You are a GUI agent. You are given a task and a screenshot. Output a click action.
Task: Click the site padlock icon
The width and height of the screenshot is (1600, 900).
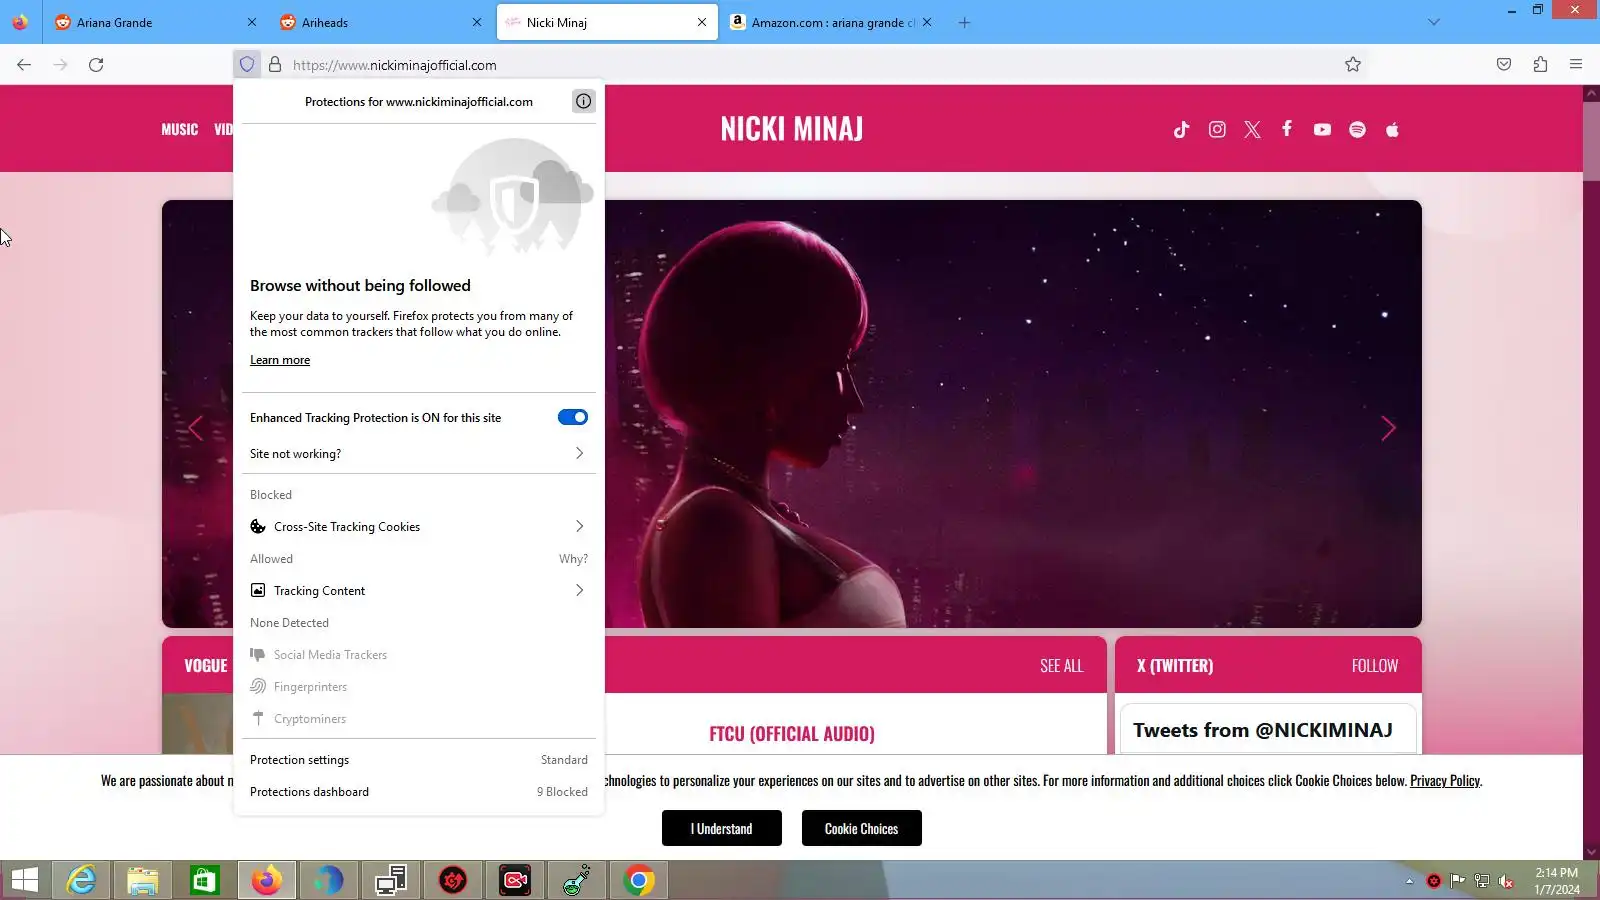[275, 64]
